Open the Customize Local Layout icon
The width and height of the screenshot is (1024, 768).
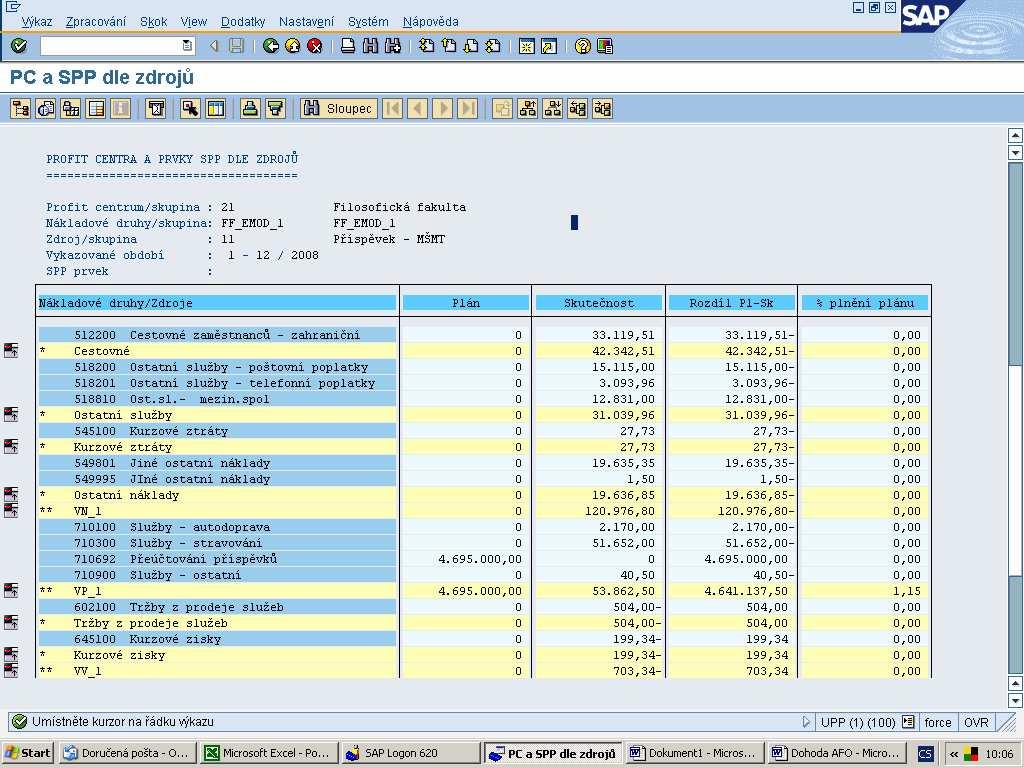tap(605, 46)
